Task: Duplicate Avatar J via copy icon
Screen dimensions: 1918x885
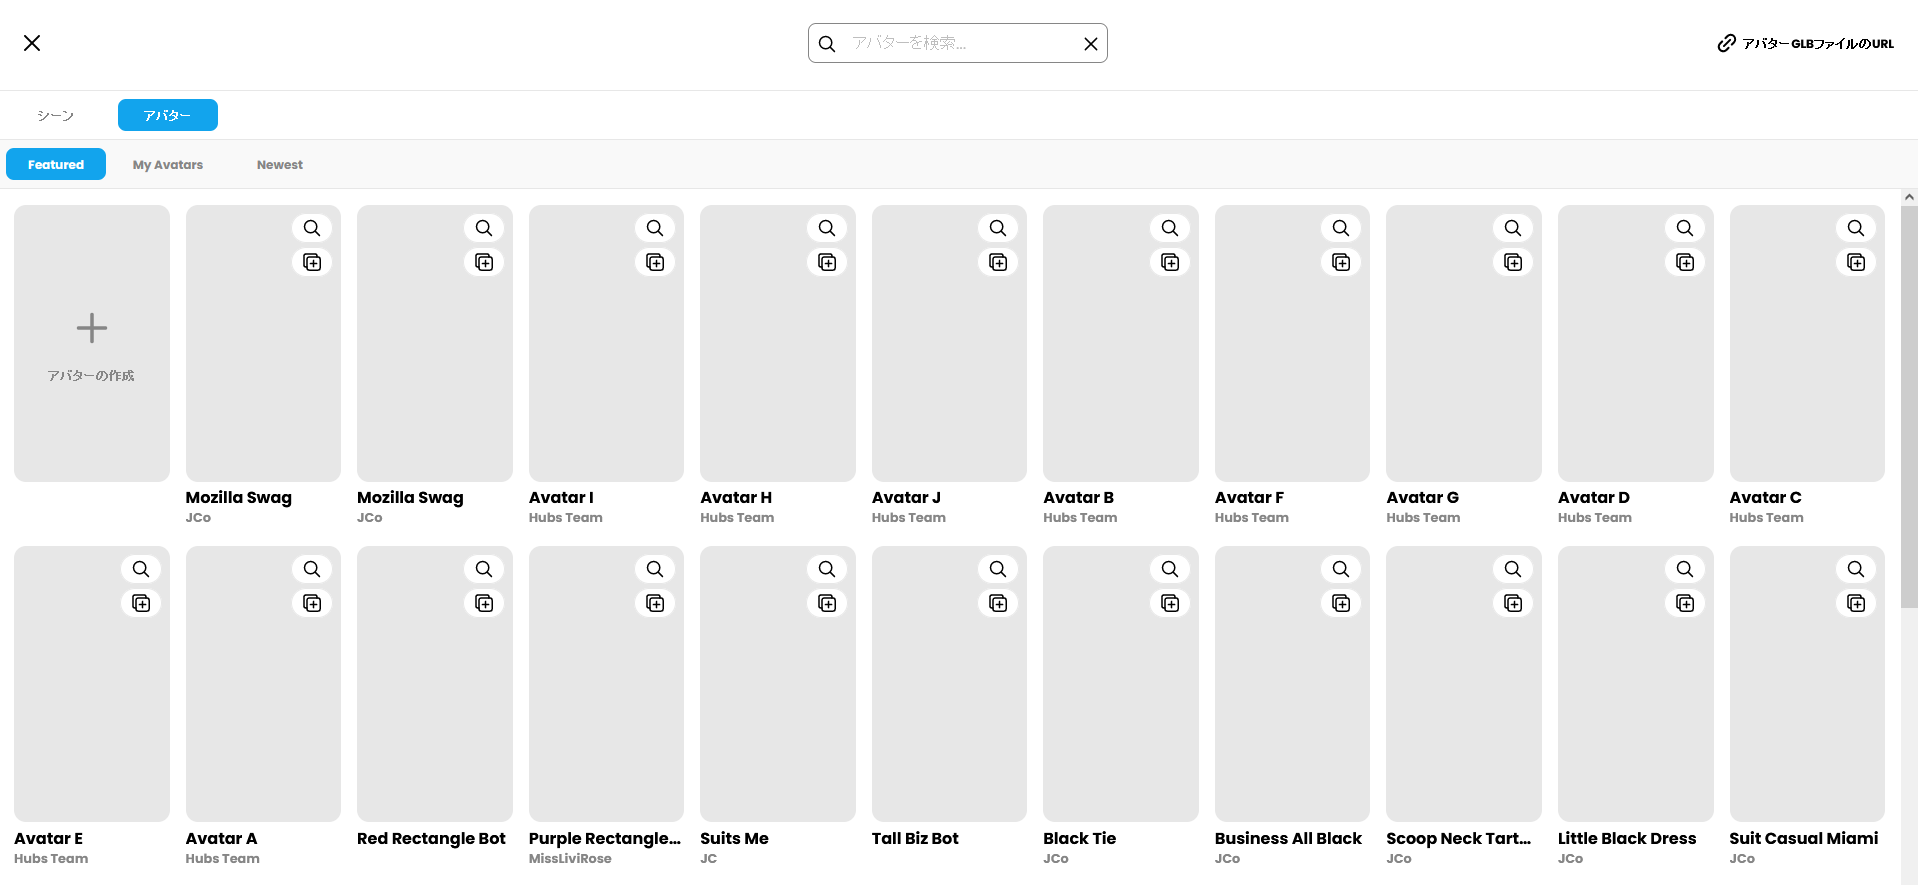Action: tap(998, 262)
